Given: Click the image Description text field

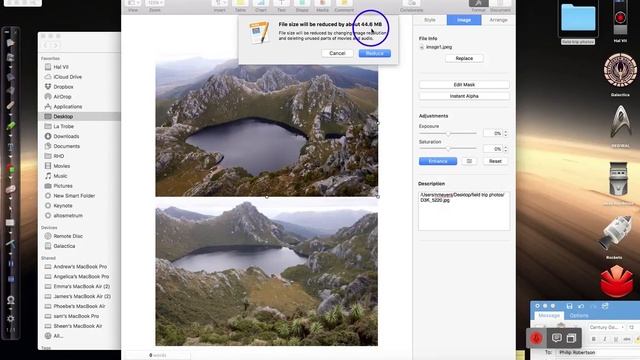Looking at the screenshot, I should pos(464,211).
